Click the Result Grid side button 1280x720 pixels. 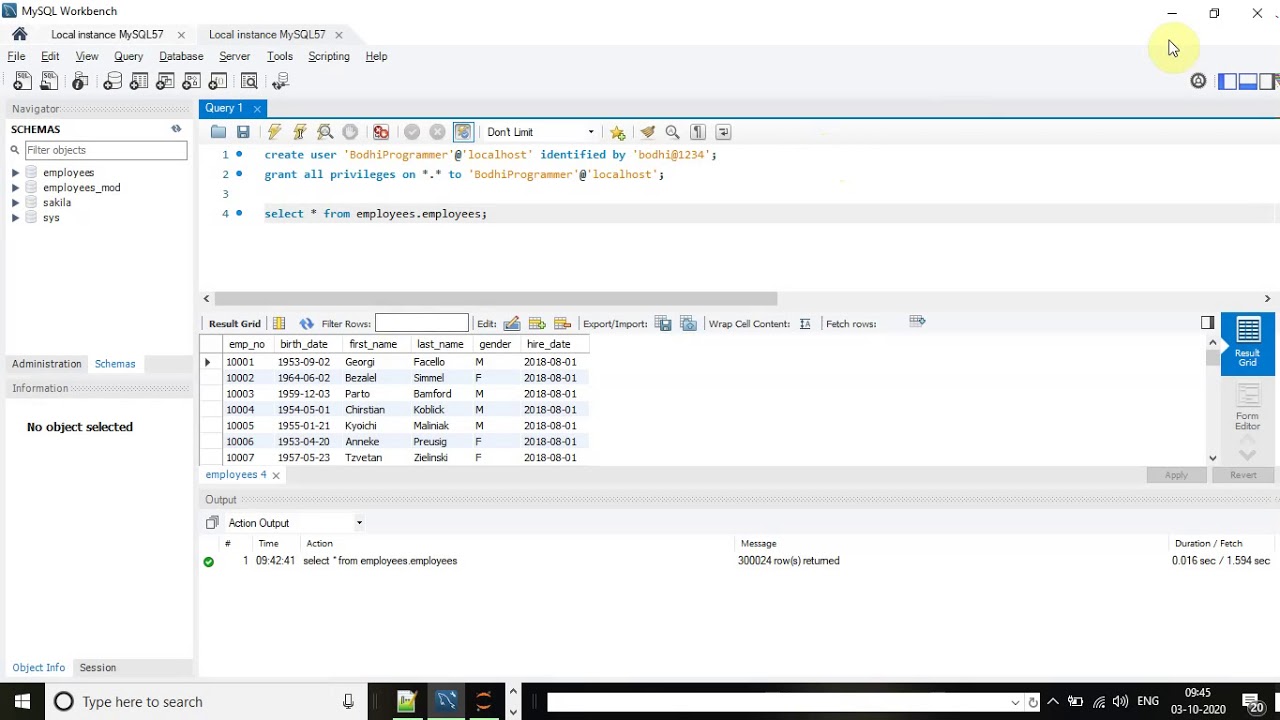coord(1247,344)
